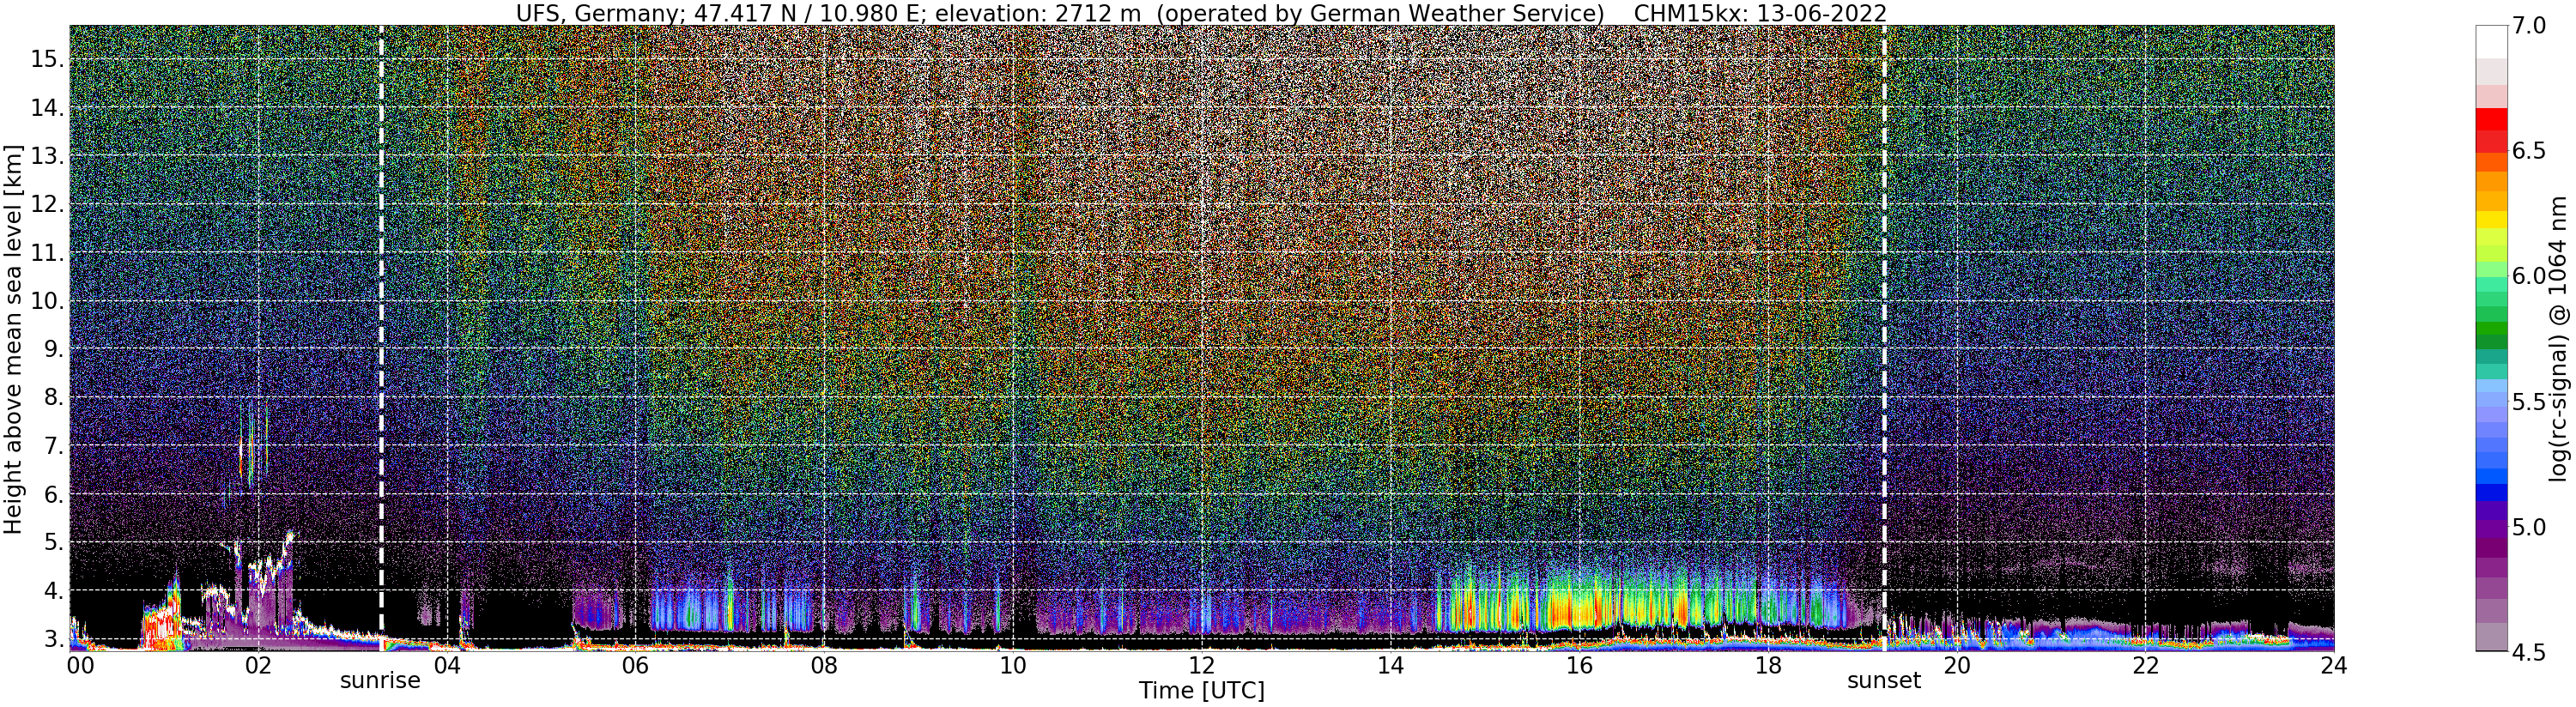Click the yellow segment of the colorbar
2576x707 pixels.
coord(2492,220)
